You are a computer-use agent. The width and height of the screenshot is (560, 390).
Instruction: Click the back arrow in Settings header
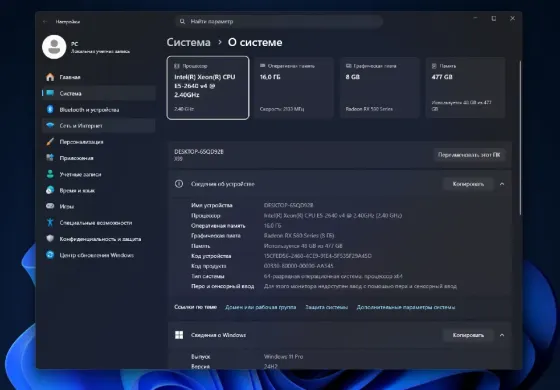(45, 21)
